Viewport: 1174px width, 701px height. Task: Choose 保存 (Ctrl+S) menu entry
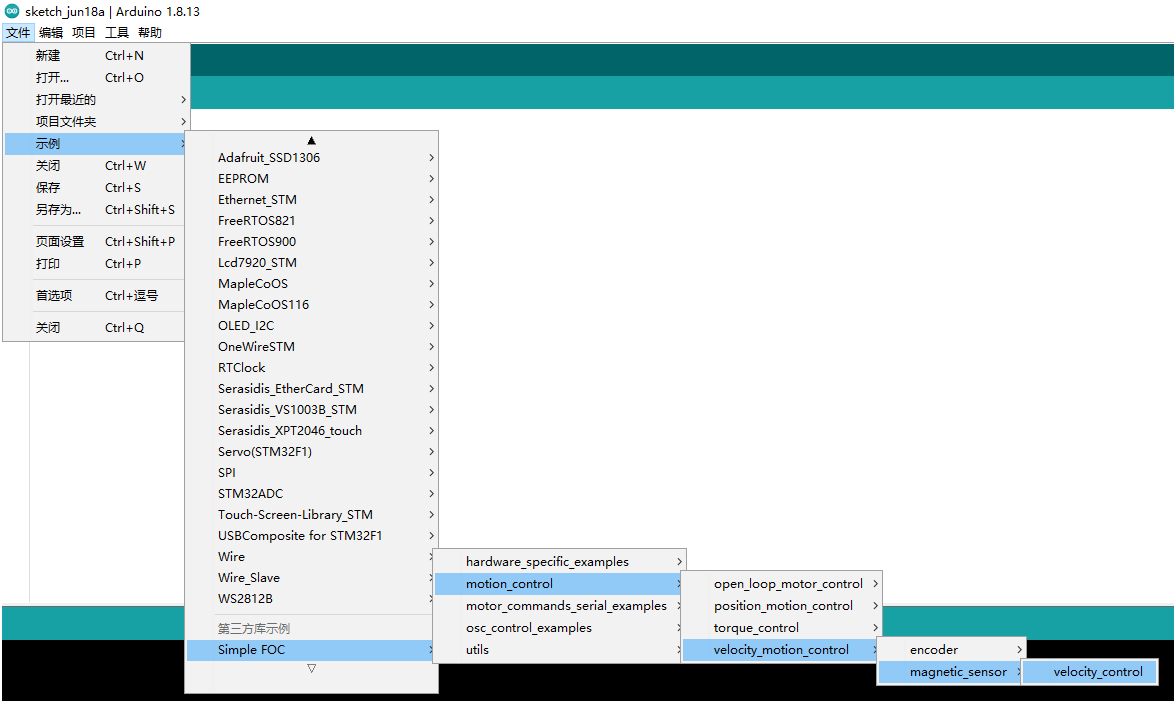point(96,187)
